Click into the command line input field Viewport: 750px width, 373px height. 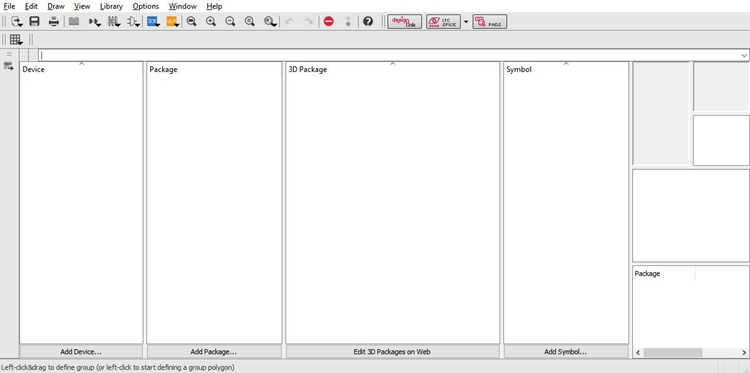[x=389, y=55]
